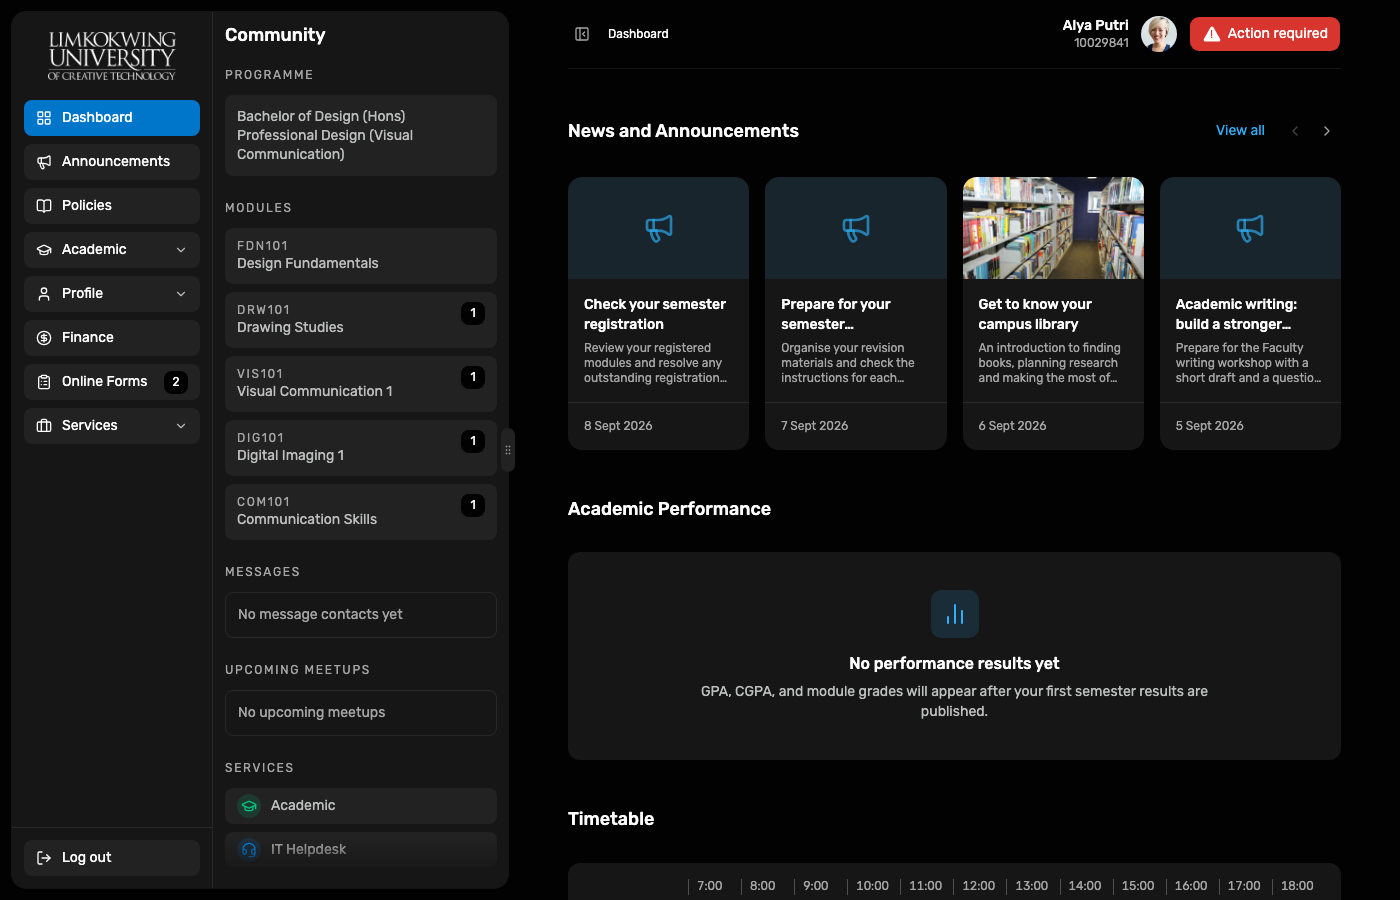Viewport: 1400px width, 900px height.
Task: Open Online Forms in the sidebar
Action: pos(112,382)
